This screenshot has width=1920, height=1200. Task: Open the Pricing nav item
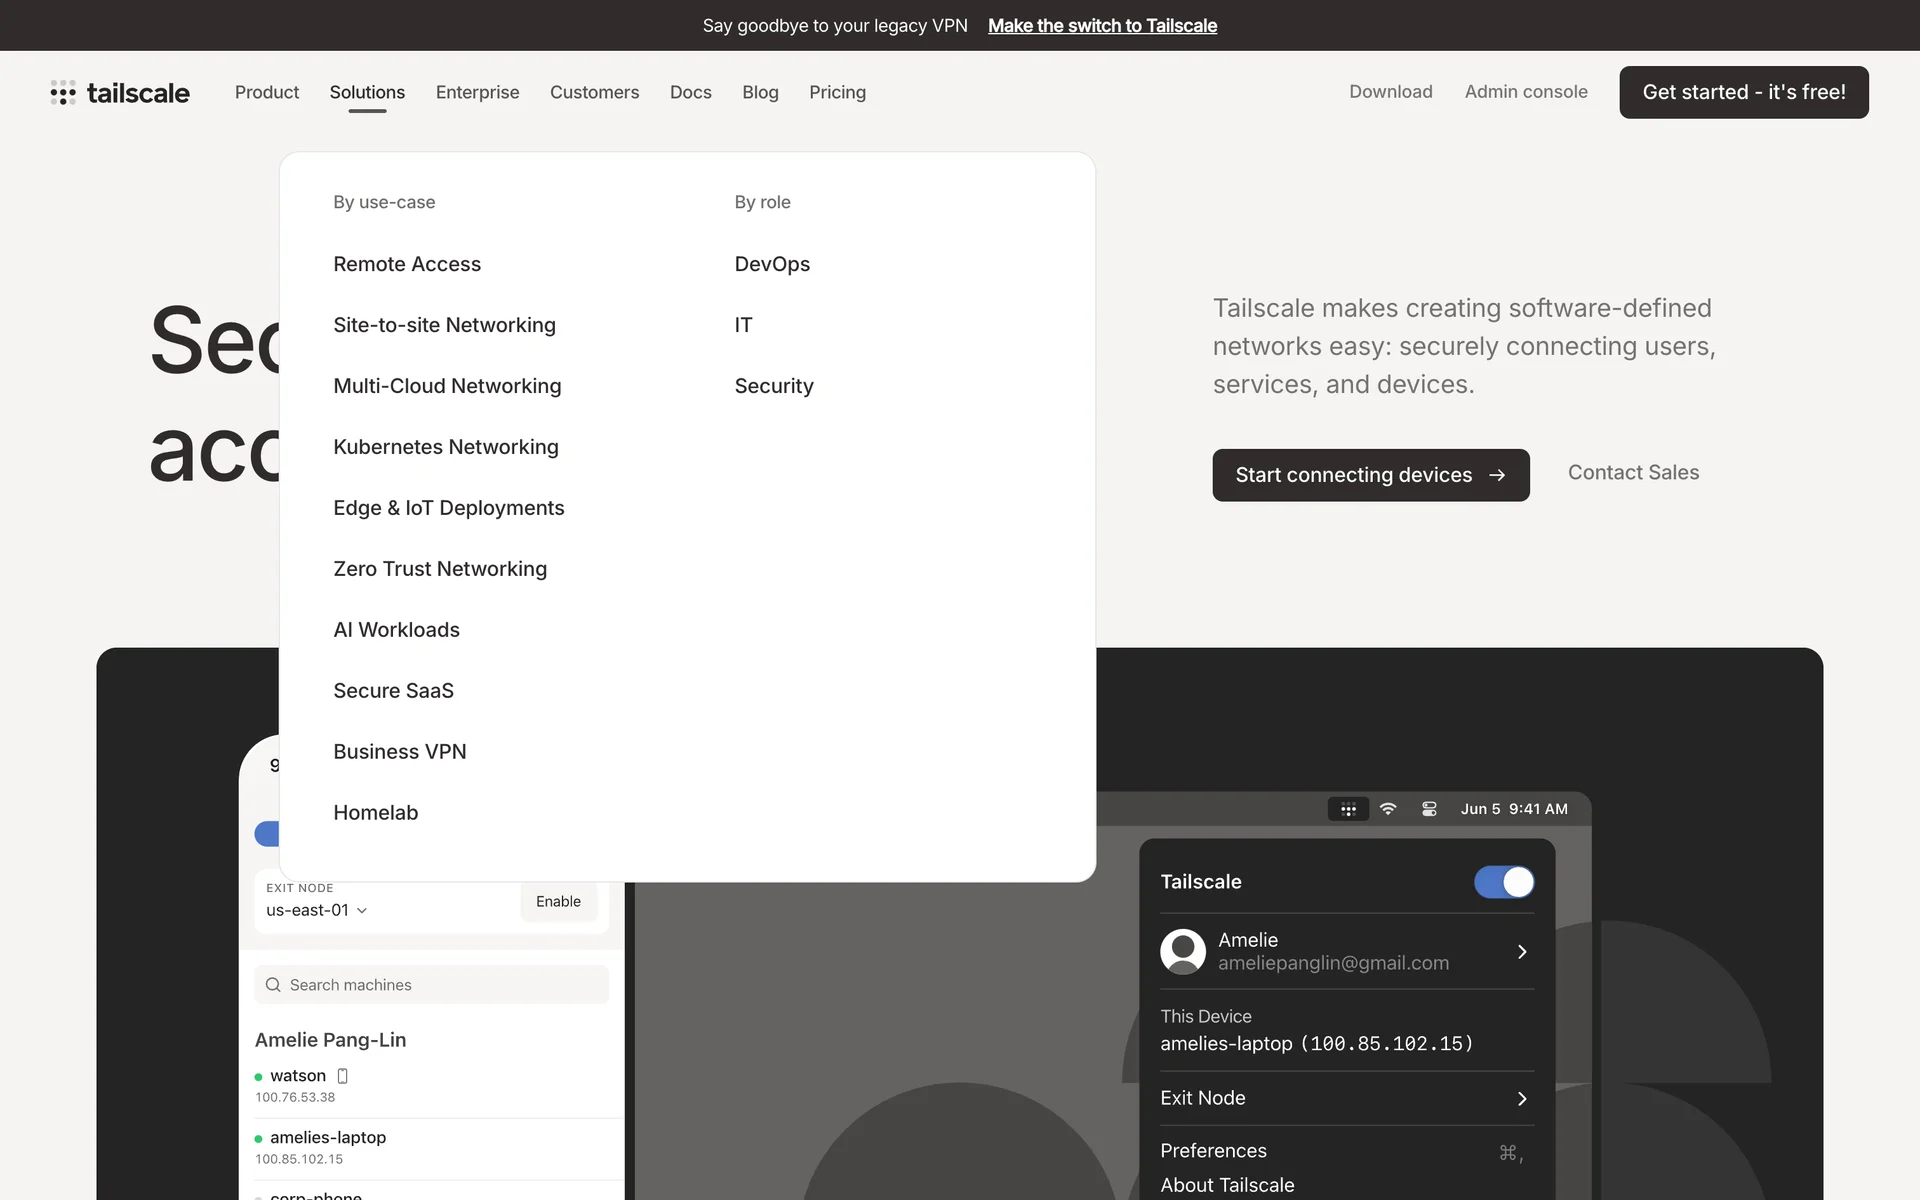coord(837,92)
